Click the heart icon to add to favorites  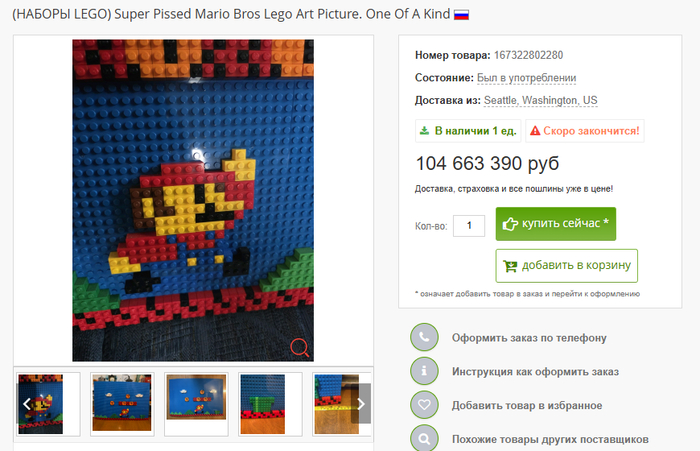click(424, 405)
